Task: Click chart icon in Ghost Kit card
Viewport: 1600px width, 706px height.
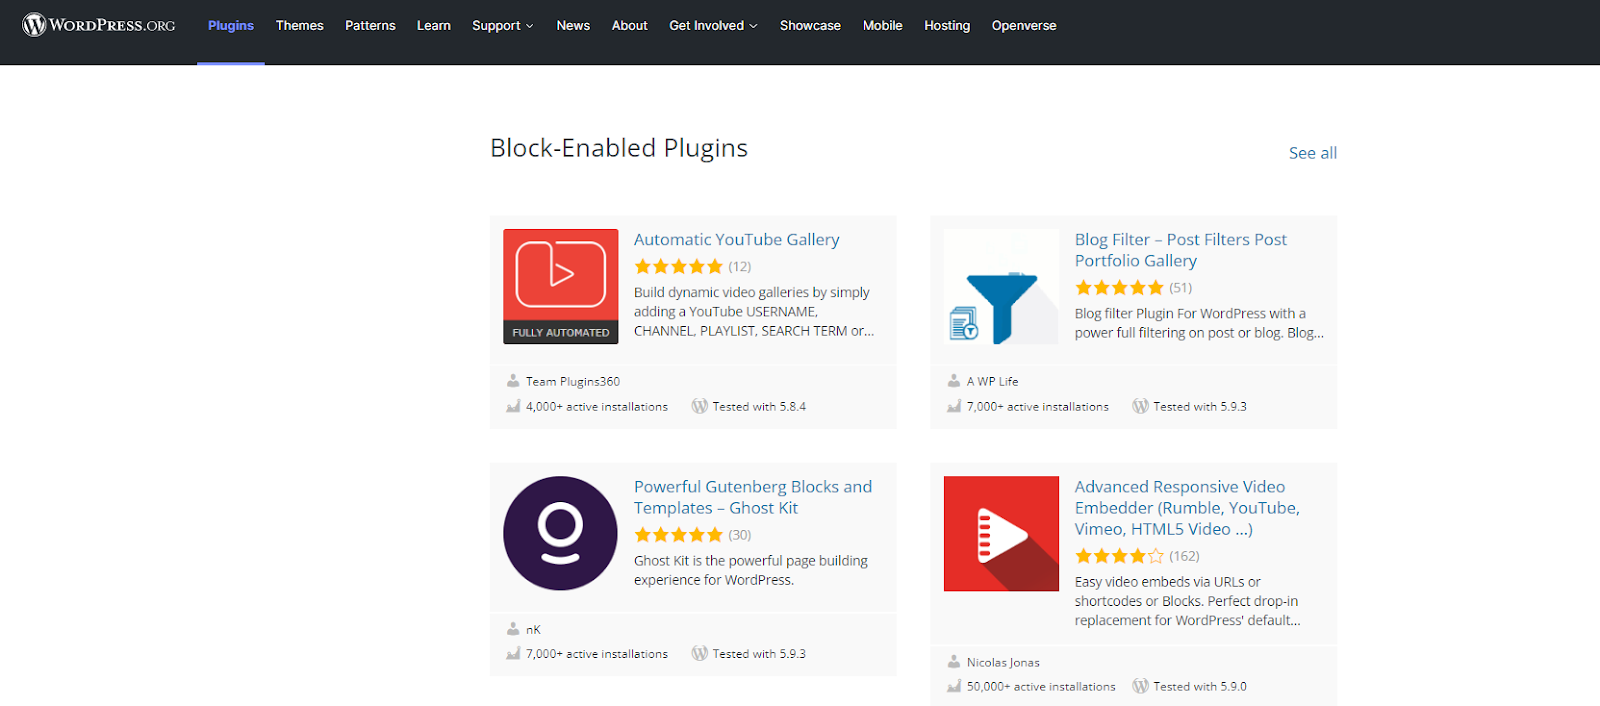Action: pyautogui.click(x=513, y=654)
